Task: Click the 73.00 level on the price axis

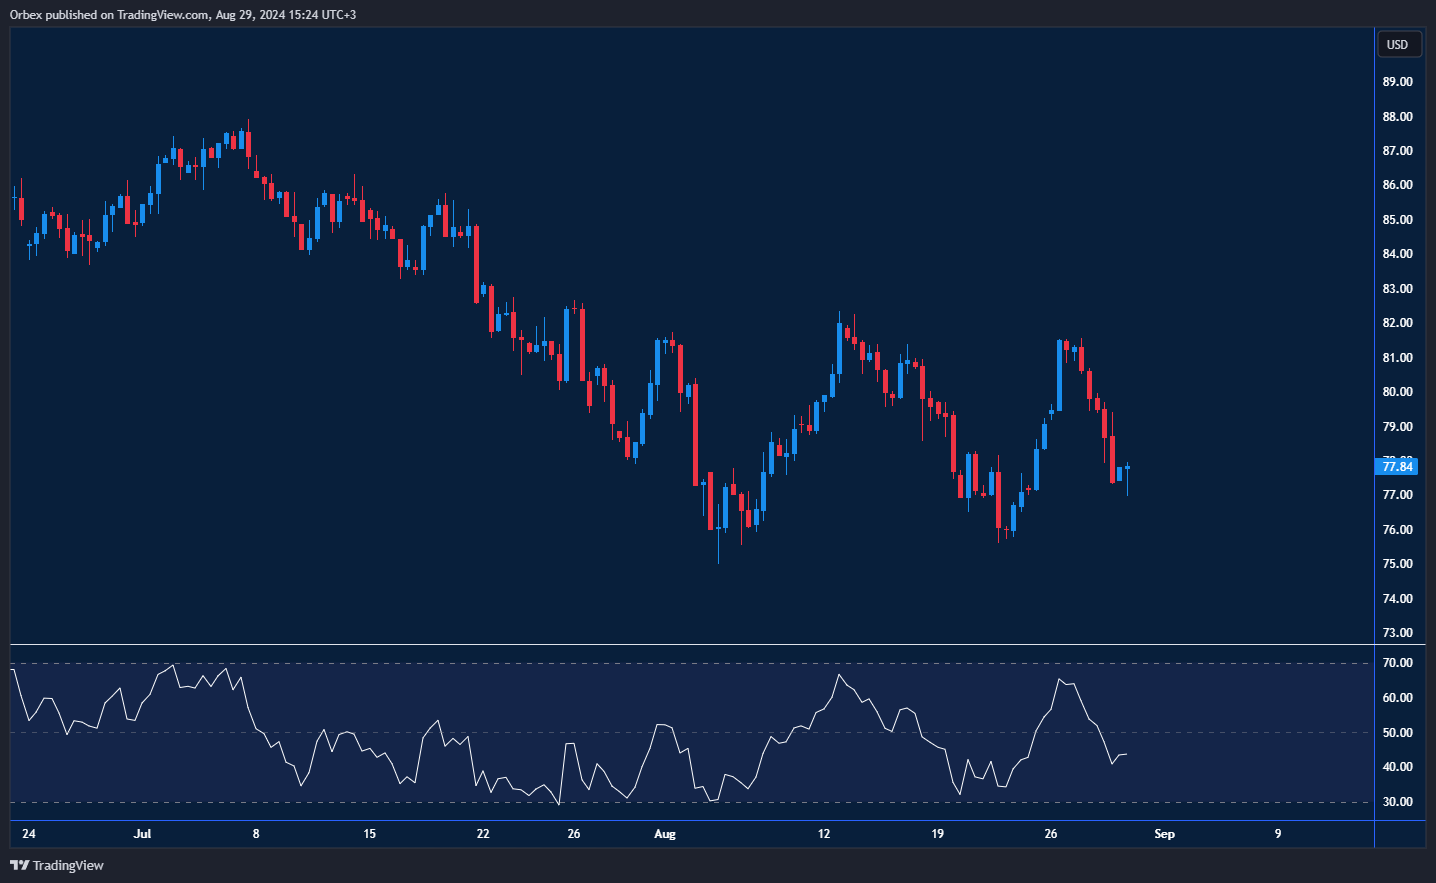Action: [x=1397, y=632]
